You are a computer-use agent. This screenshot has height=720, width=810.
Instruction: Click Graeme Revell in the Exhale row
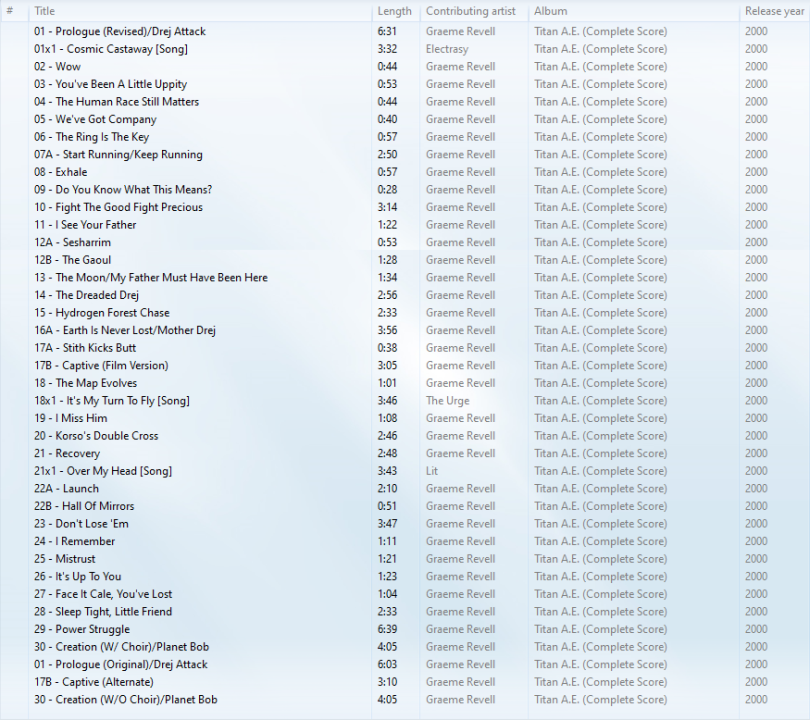point(460,172)
